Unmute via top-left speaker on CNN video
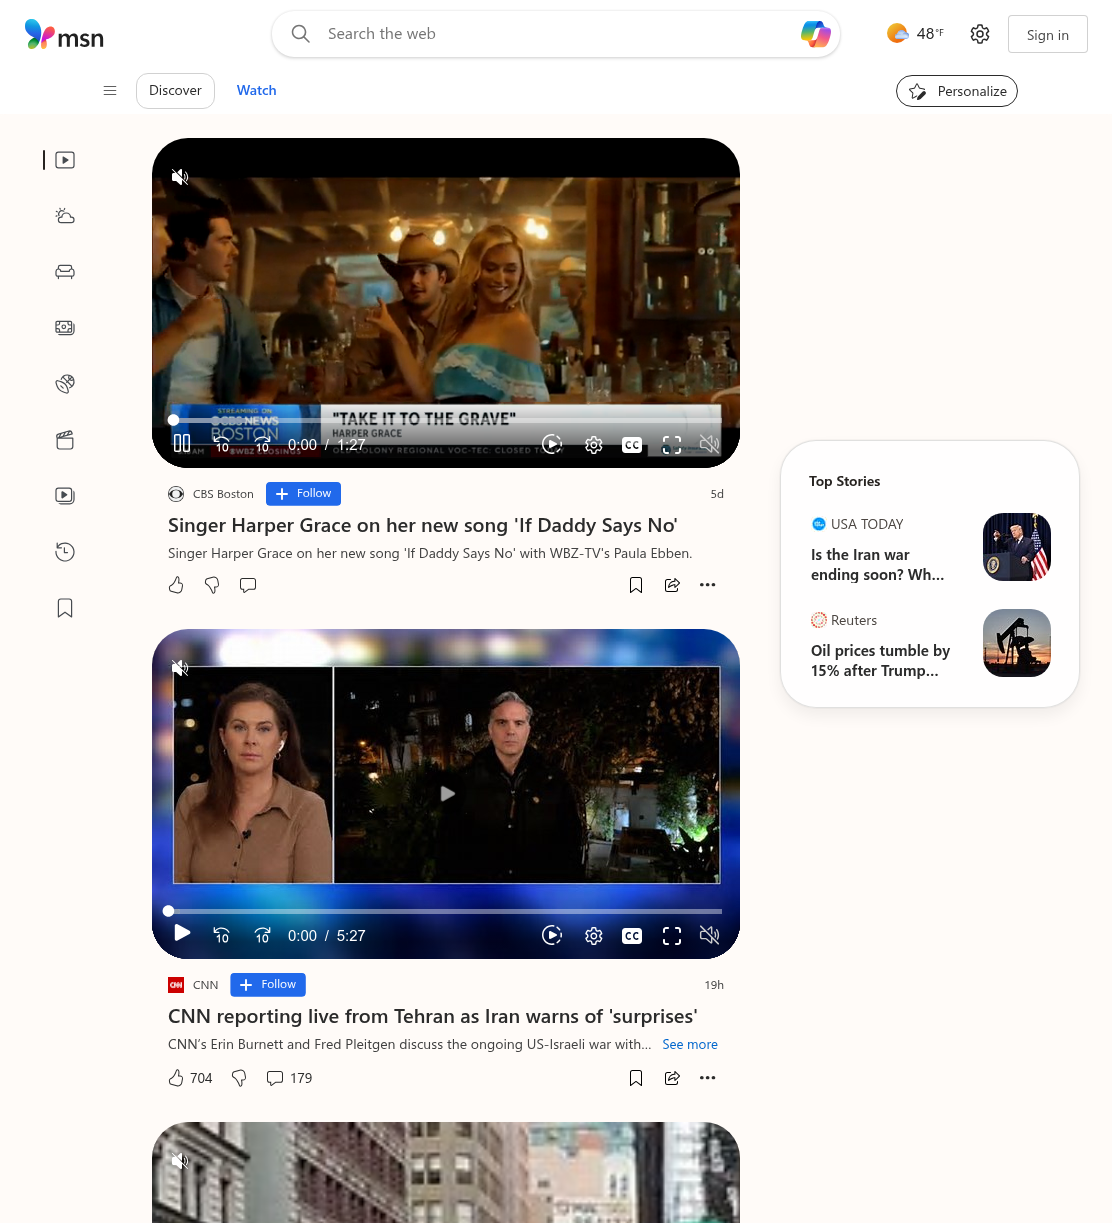The height and width of the screenshot is (1223, 1112). [180, 668]
